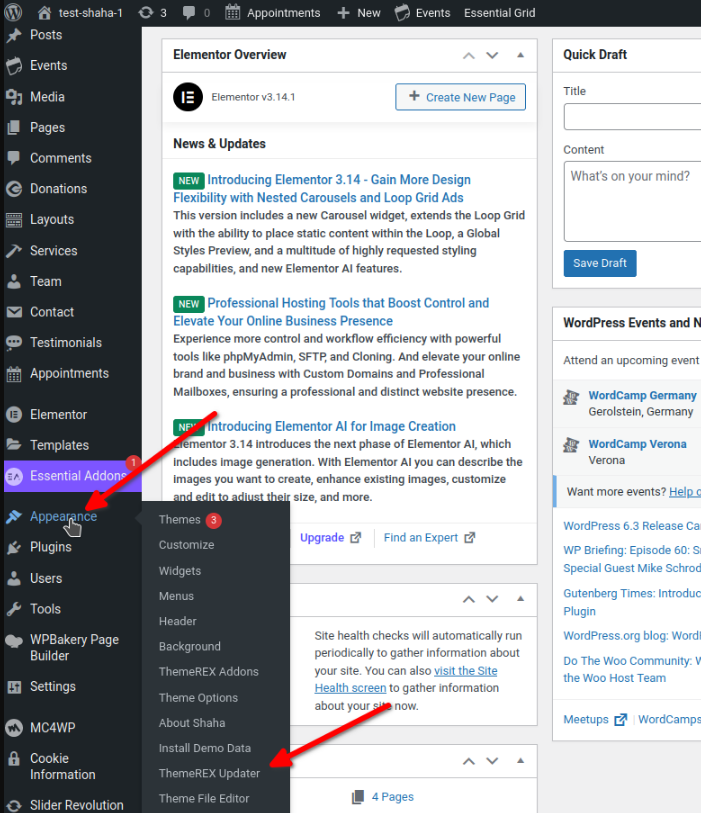Move the 4 Pages panel up
This screenshot has width=701, height=813.
[469, 761]
